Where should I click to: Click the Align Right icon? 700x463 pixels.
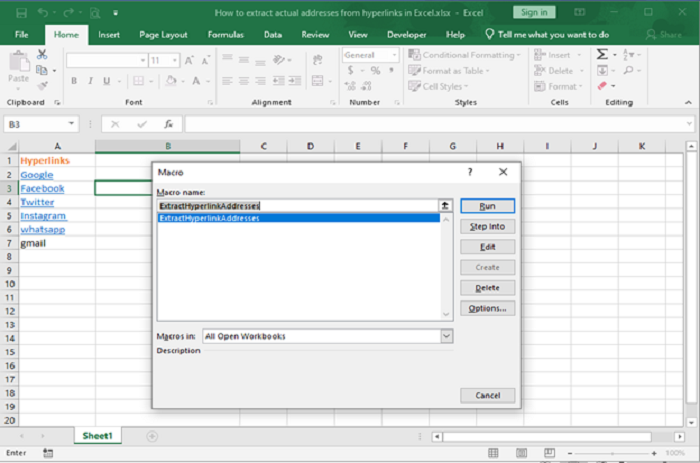pos(260,81)
